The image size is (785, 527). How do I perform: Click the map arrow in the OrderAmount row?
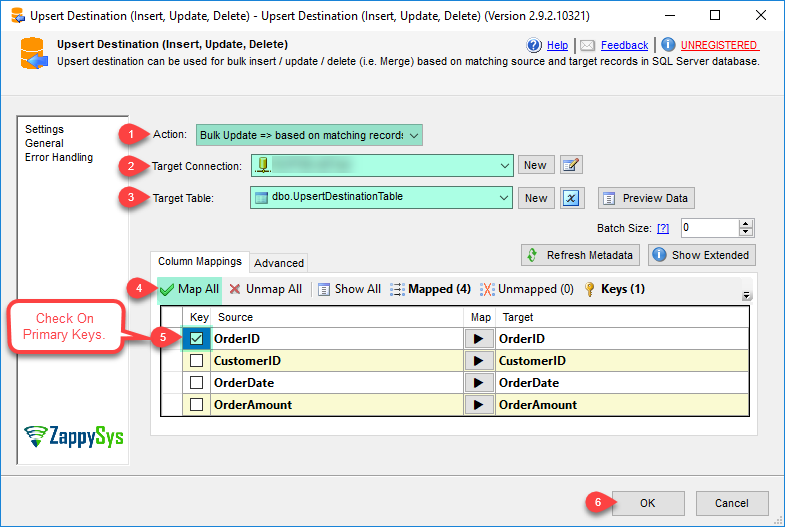point(479,405)
